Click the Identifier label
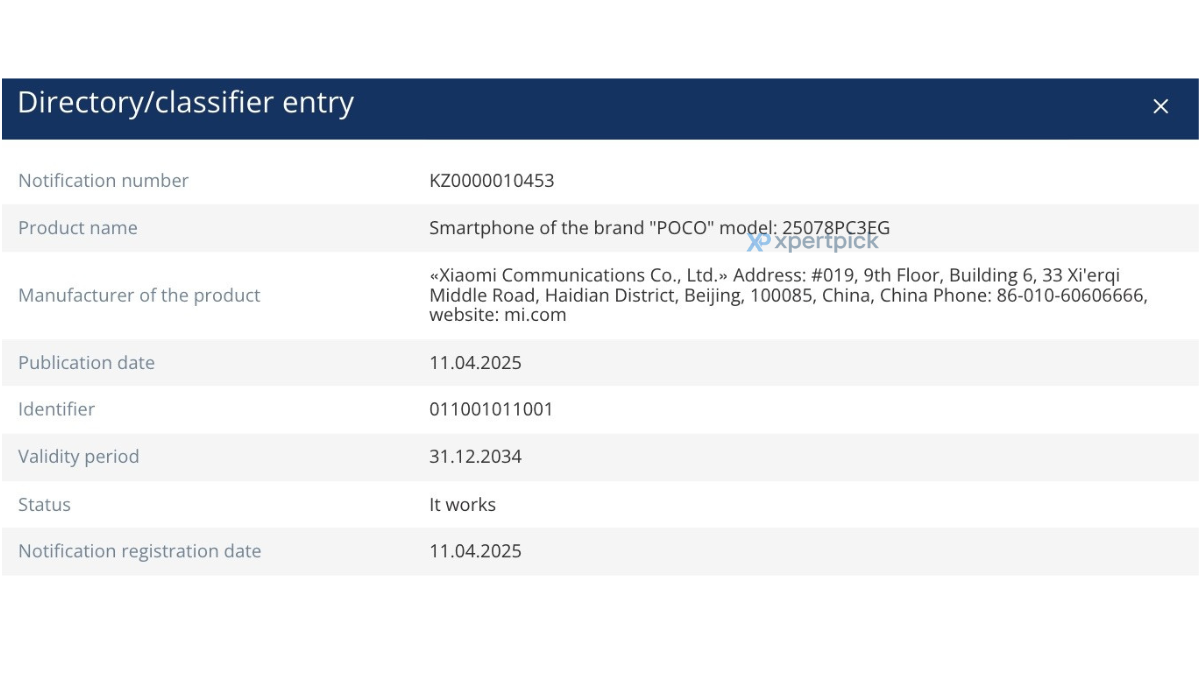 (x=56, y=409)
